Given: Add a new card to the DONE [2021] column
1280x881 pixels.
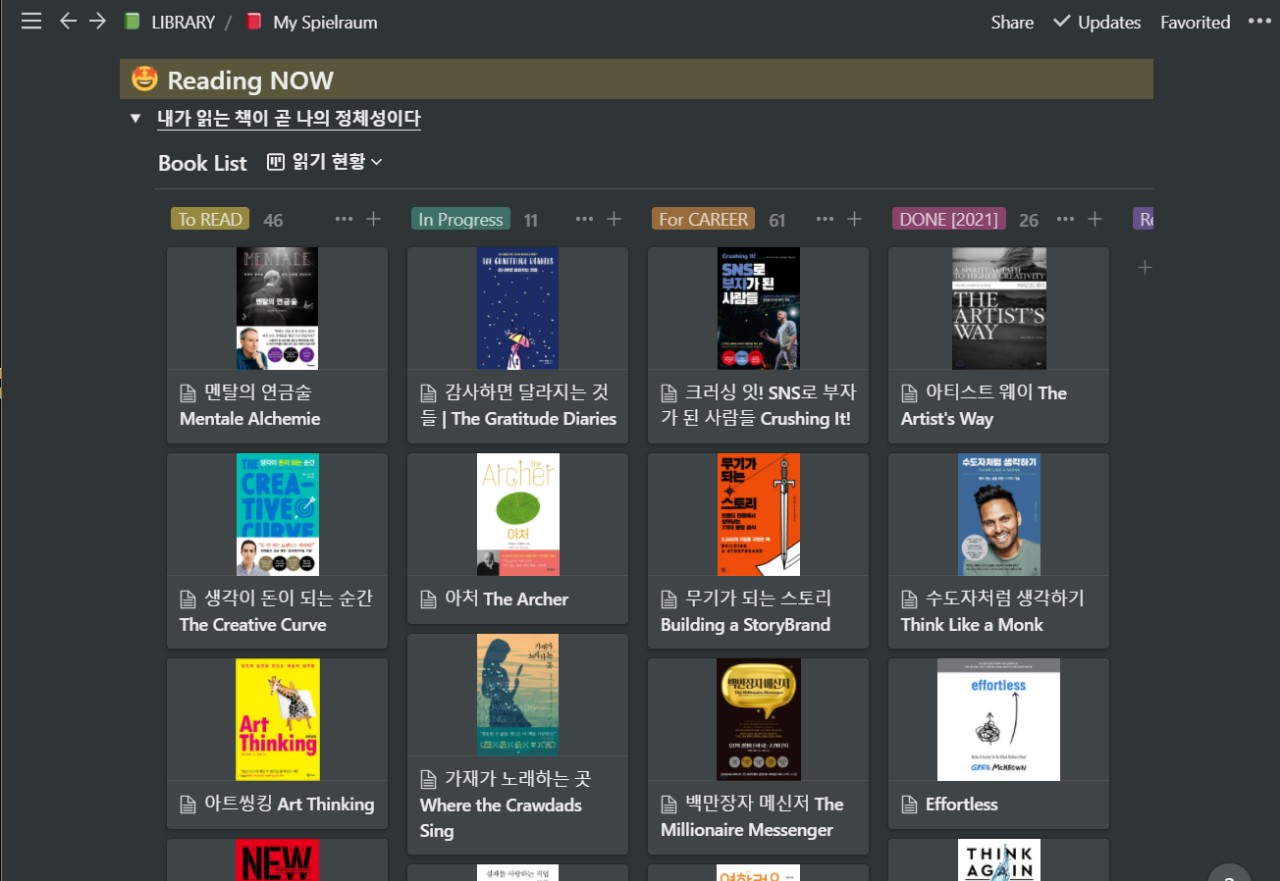Looking at the screenshot, I should (x=1095, y=219).
